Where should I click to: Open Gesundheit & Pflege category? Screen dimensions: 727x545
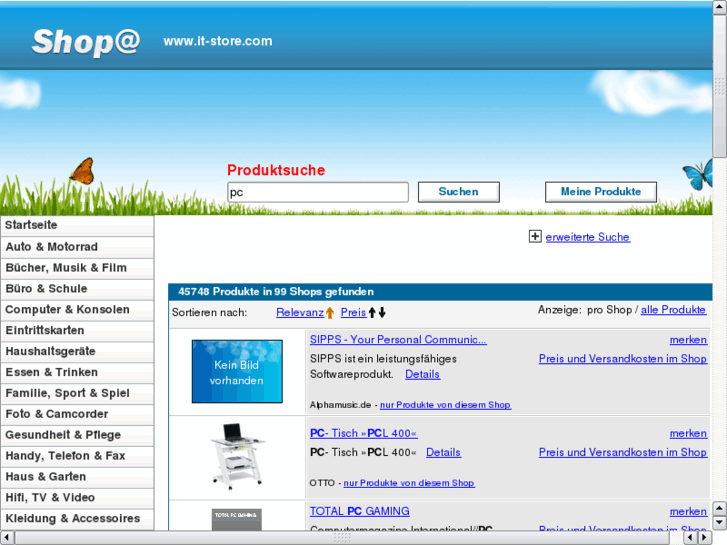click(77, 435)
